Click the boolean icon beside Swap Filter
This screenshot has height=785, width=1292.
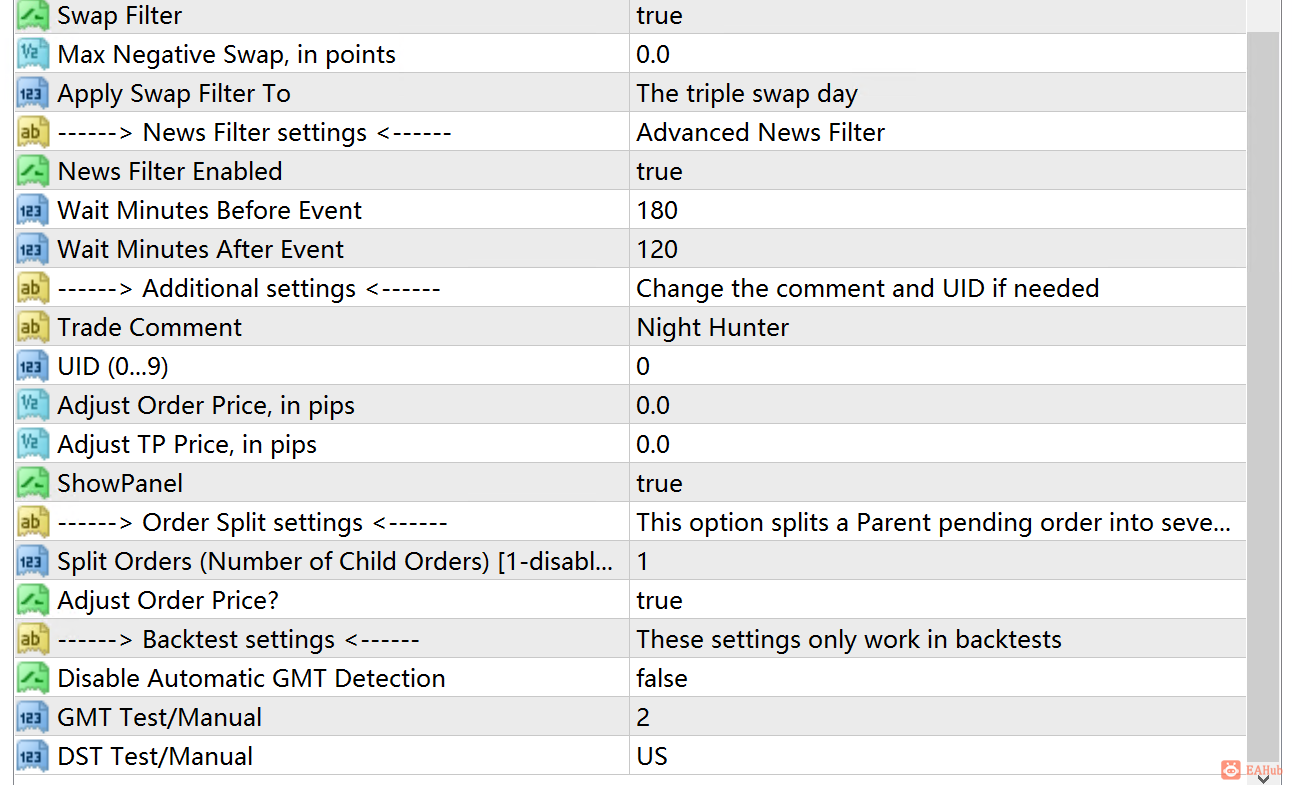(x=33, y=15)
